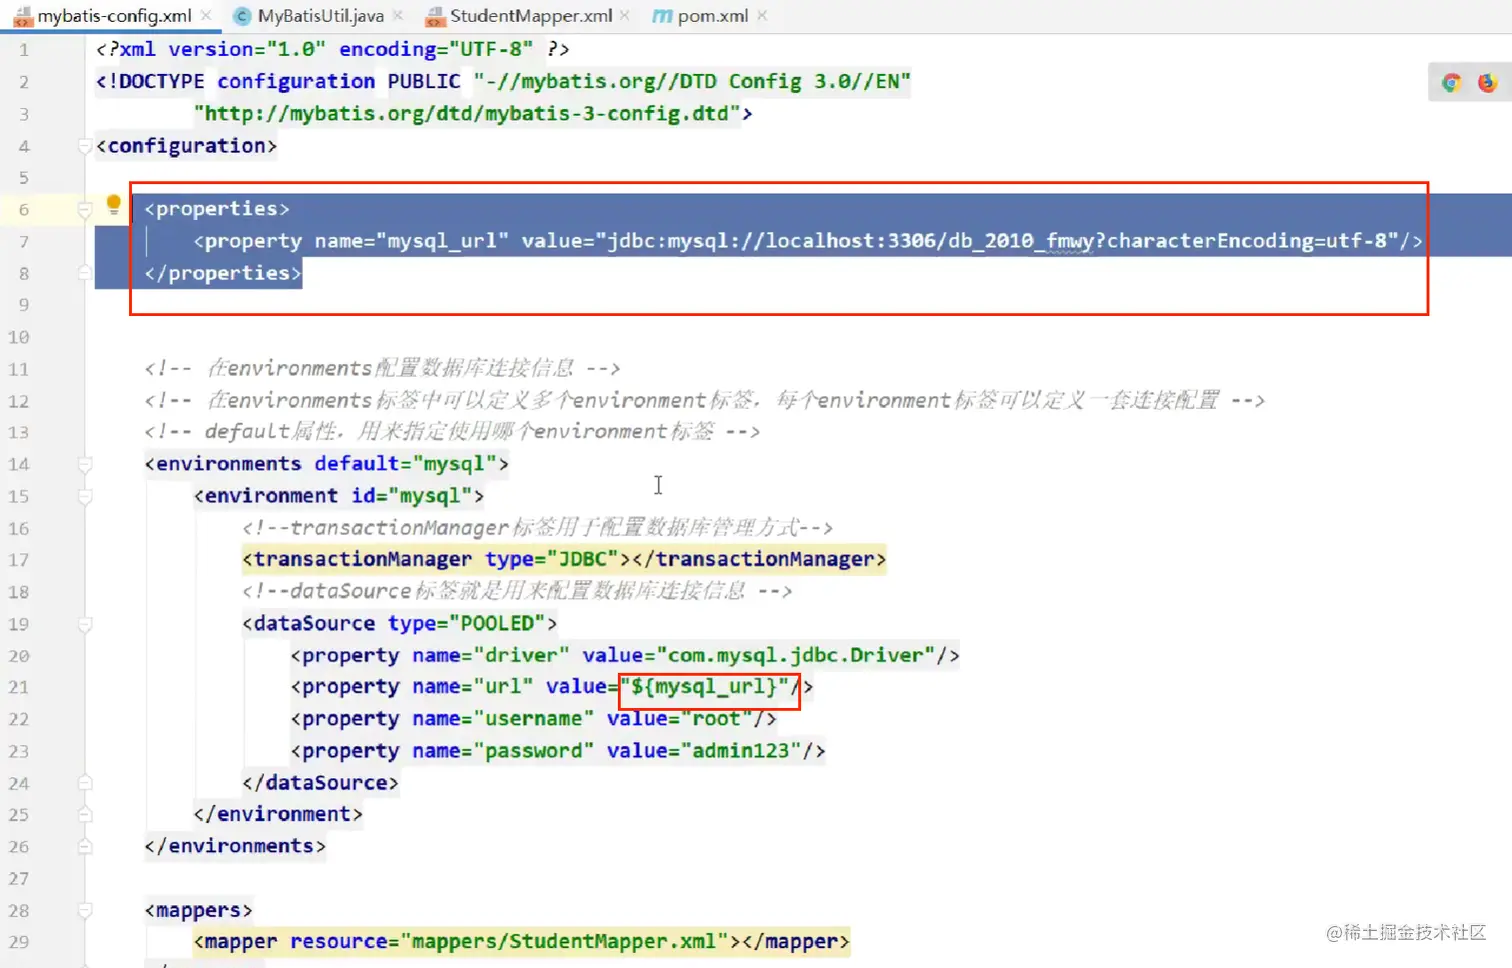Open in Firefox browser icon
The height and width of the screenshot is (968, 1512).
[x=1487, y=83]
